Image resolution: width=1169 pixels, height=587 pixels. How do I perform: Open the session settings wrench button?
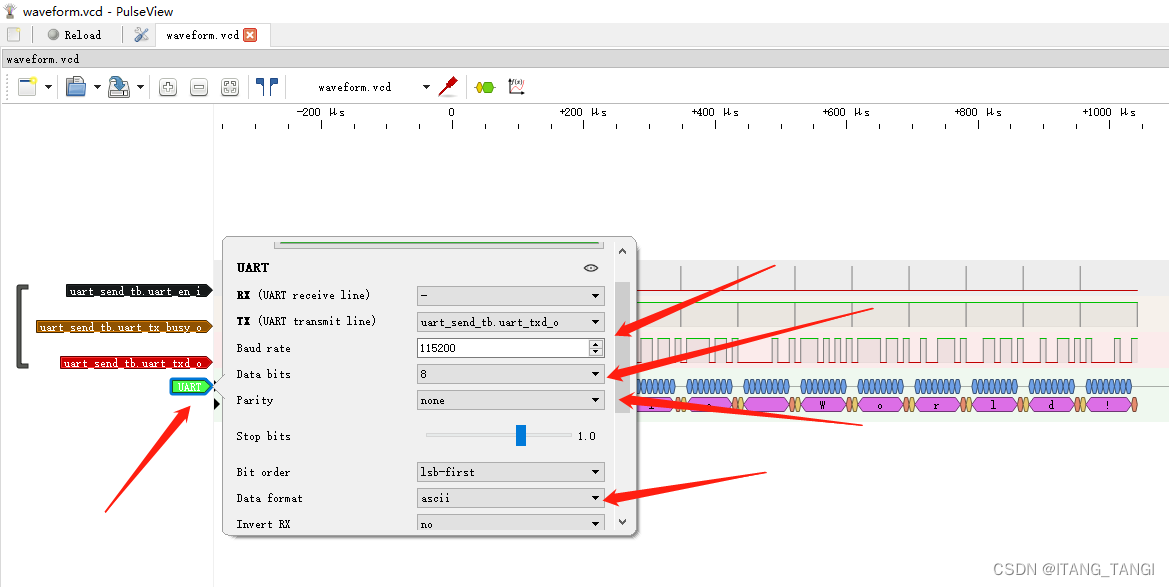click(x=140, y=33)
